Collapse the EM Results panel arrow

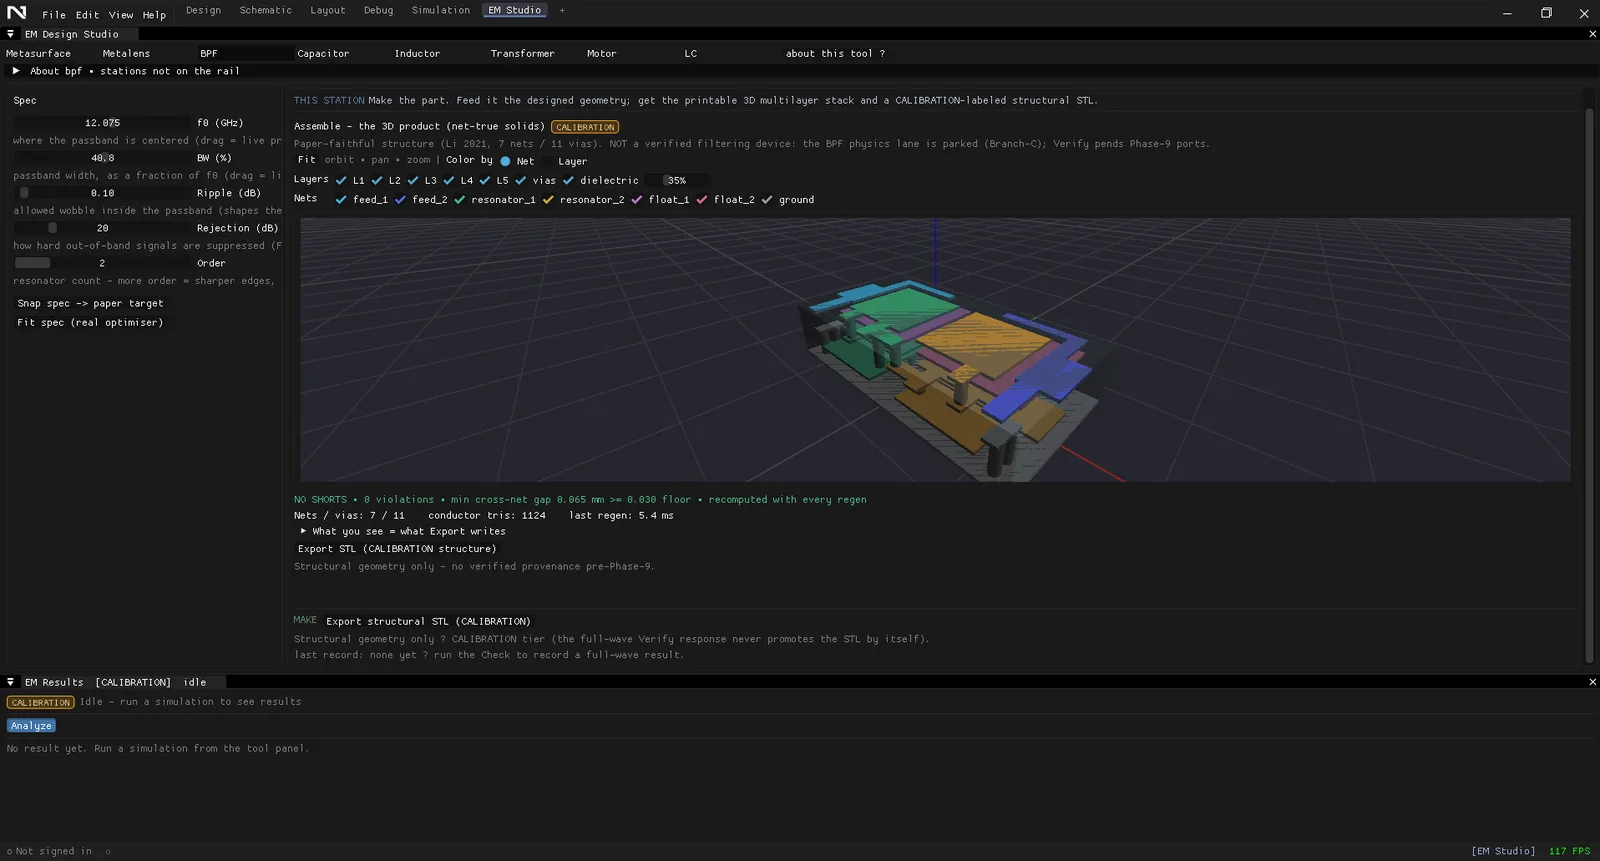click(10, 682)
